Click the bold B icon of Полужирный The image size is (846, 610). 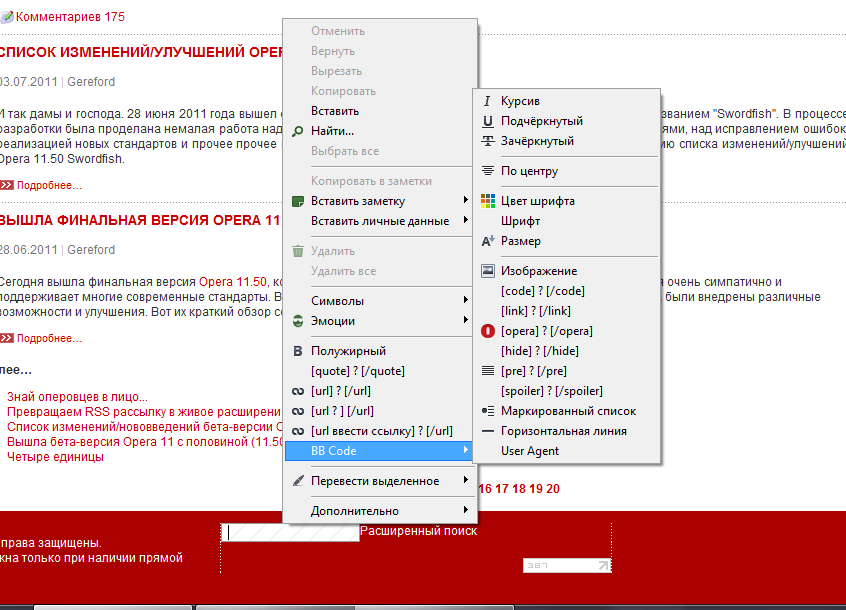[297, 351]
